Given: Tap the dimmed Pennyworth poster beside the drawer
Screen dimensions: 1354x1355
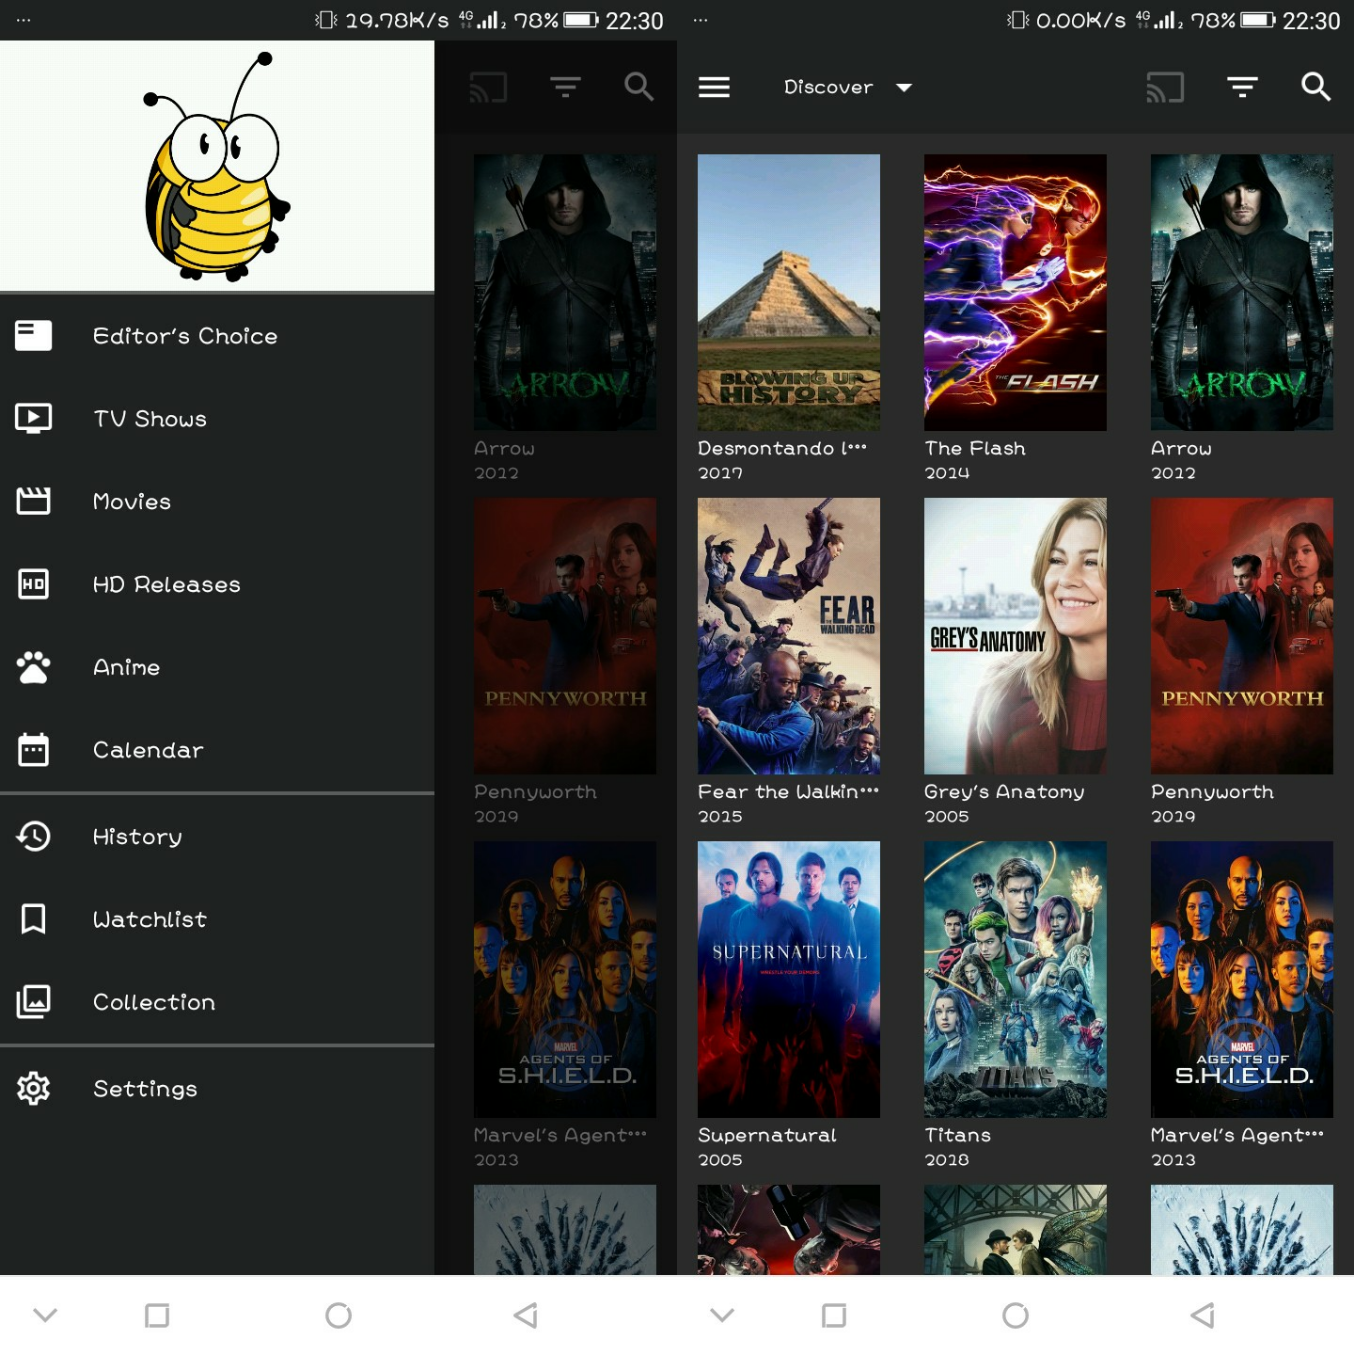Looking at the screenshot, I should point(565,636).
